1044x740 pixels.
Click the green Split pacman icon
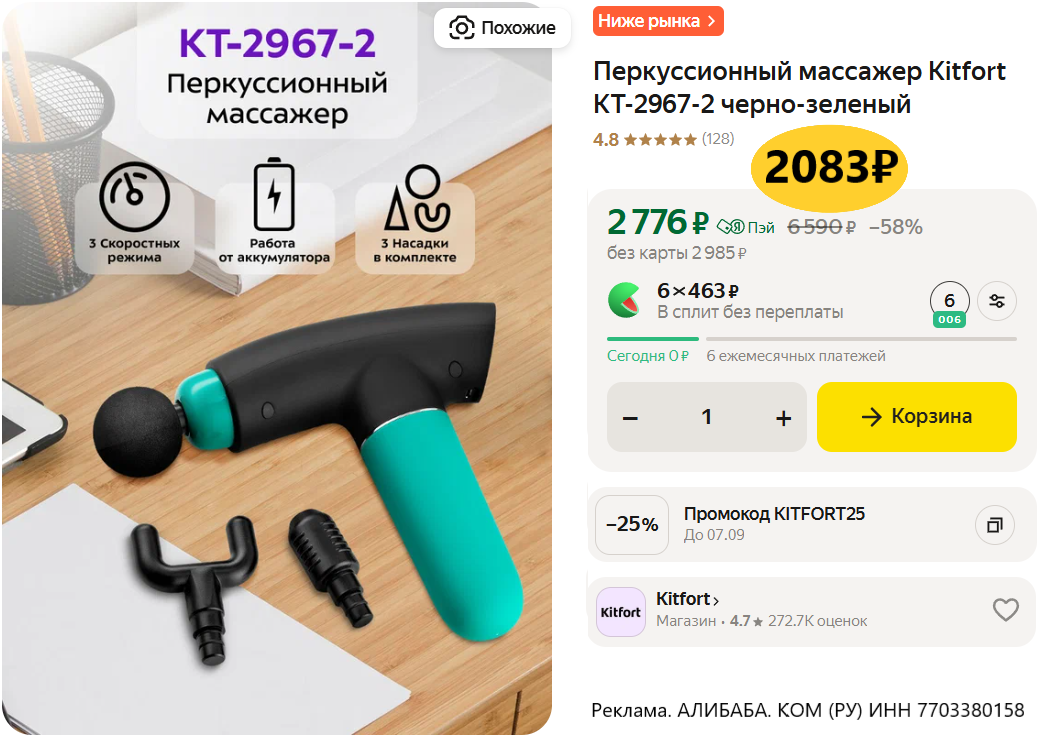coord(624,300)
